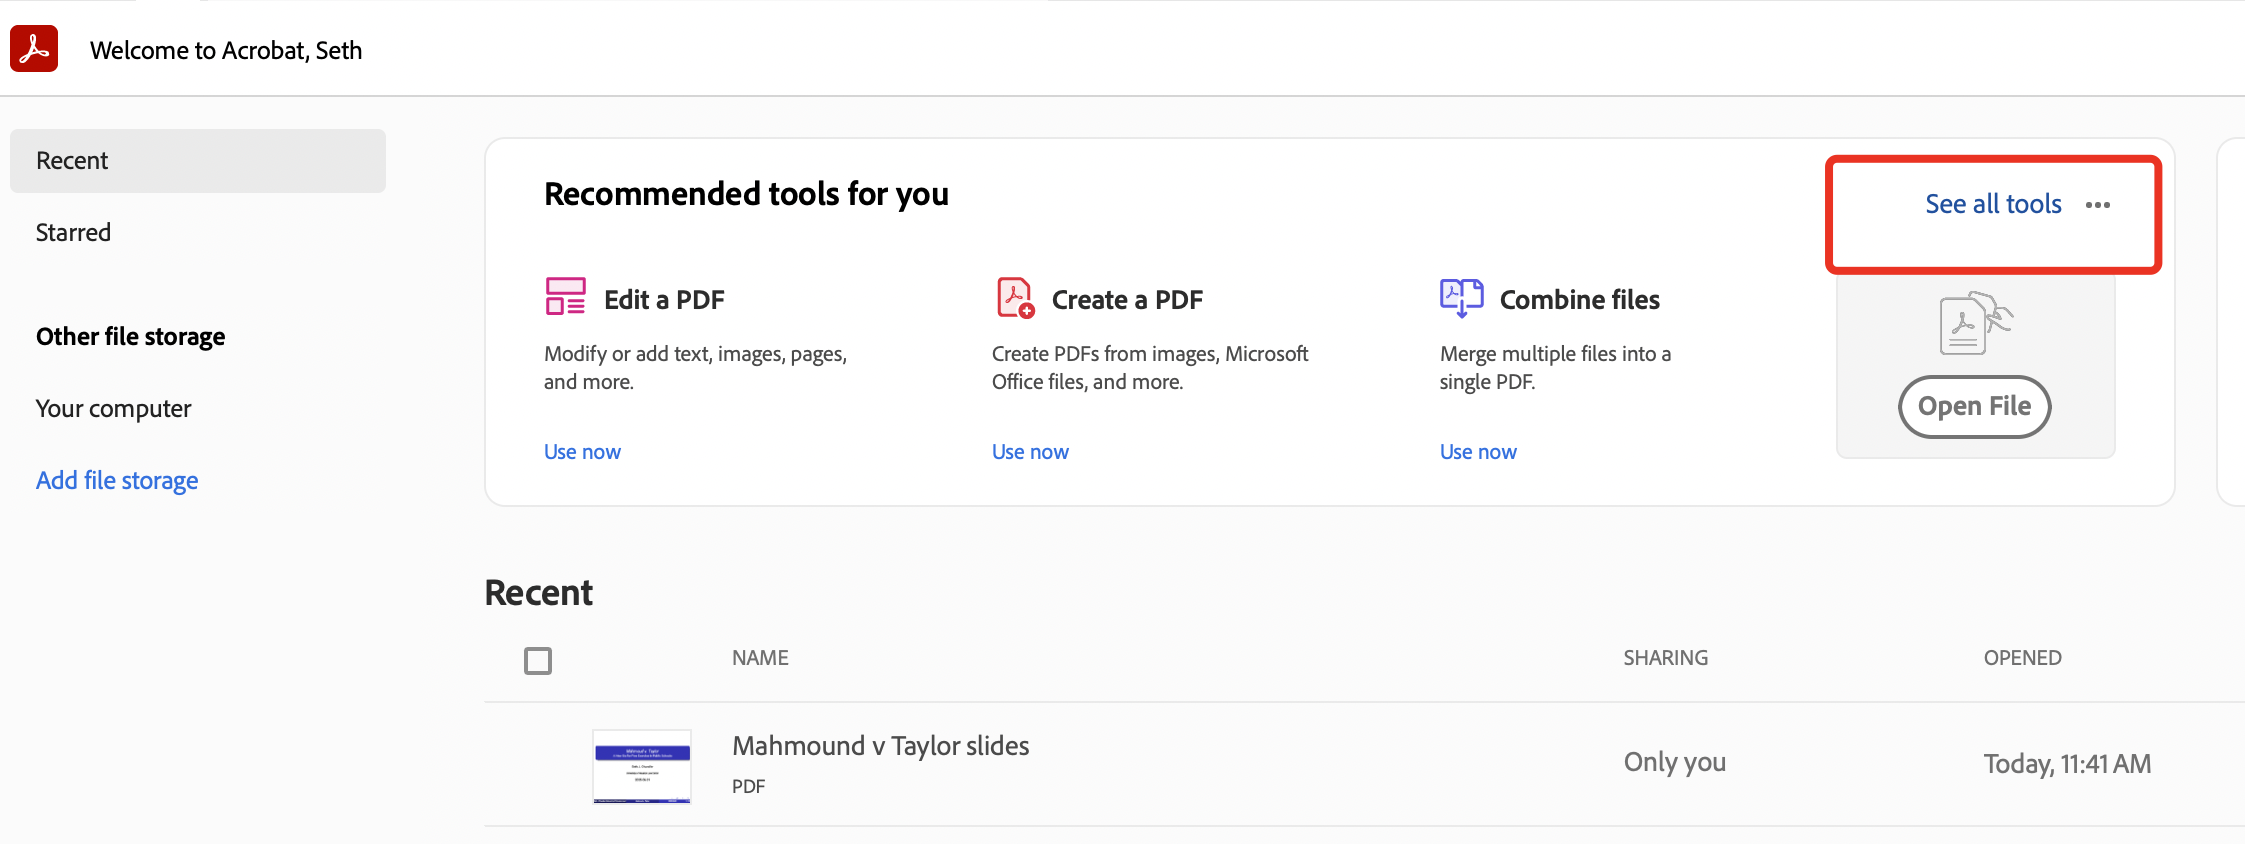Open the Mahmound v Taylor slides thumbnail
Viewport: 2245px width, 844px height.
(x=642, y=767)
